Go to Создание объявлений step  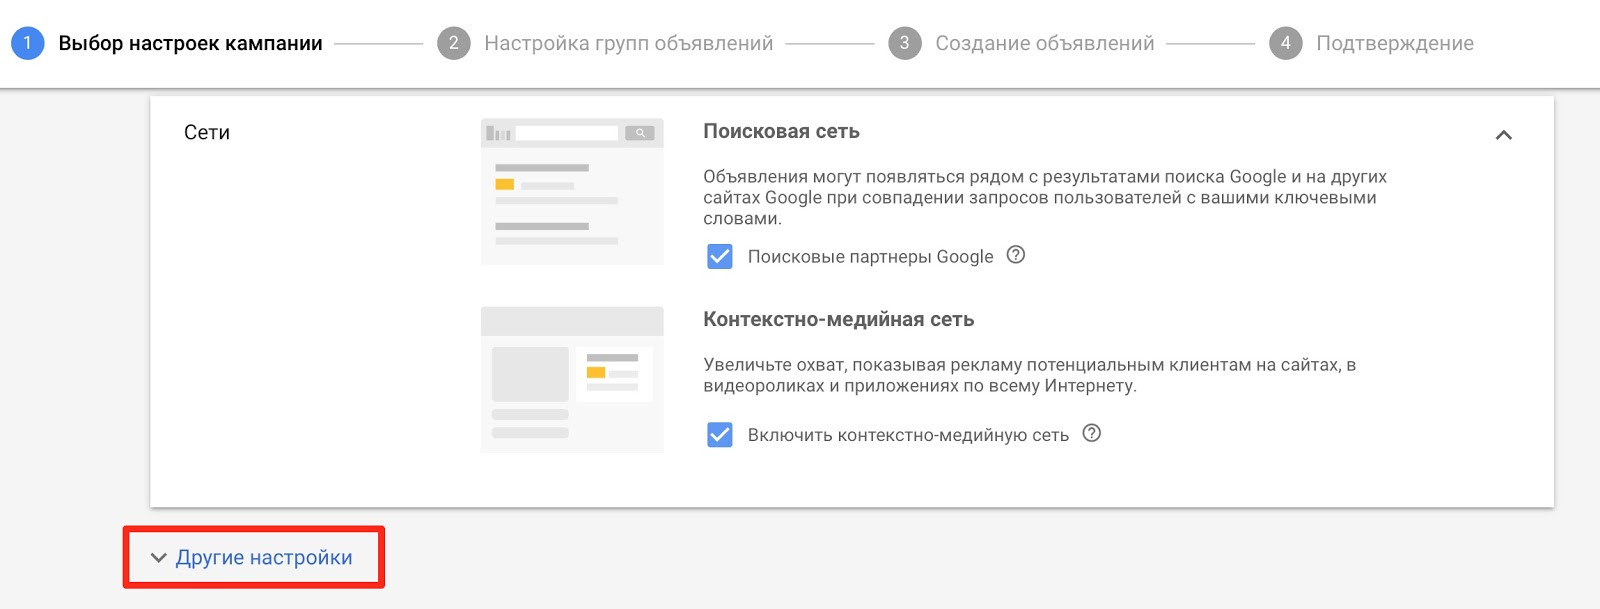[1044, 43]
